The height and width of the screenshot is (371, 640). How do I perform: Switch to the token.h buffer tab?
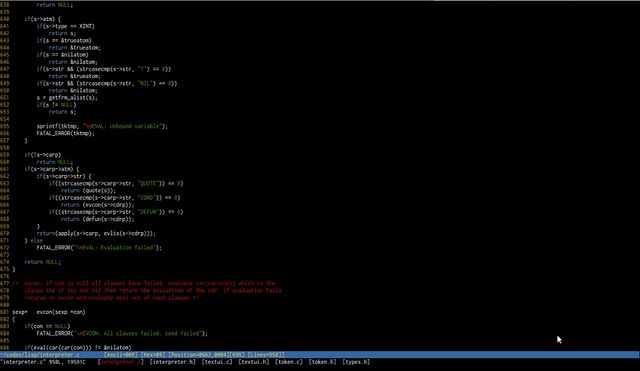pos(322,362)
